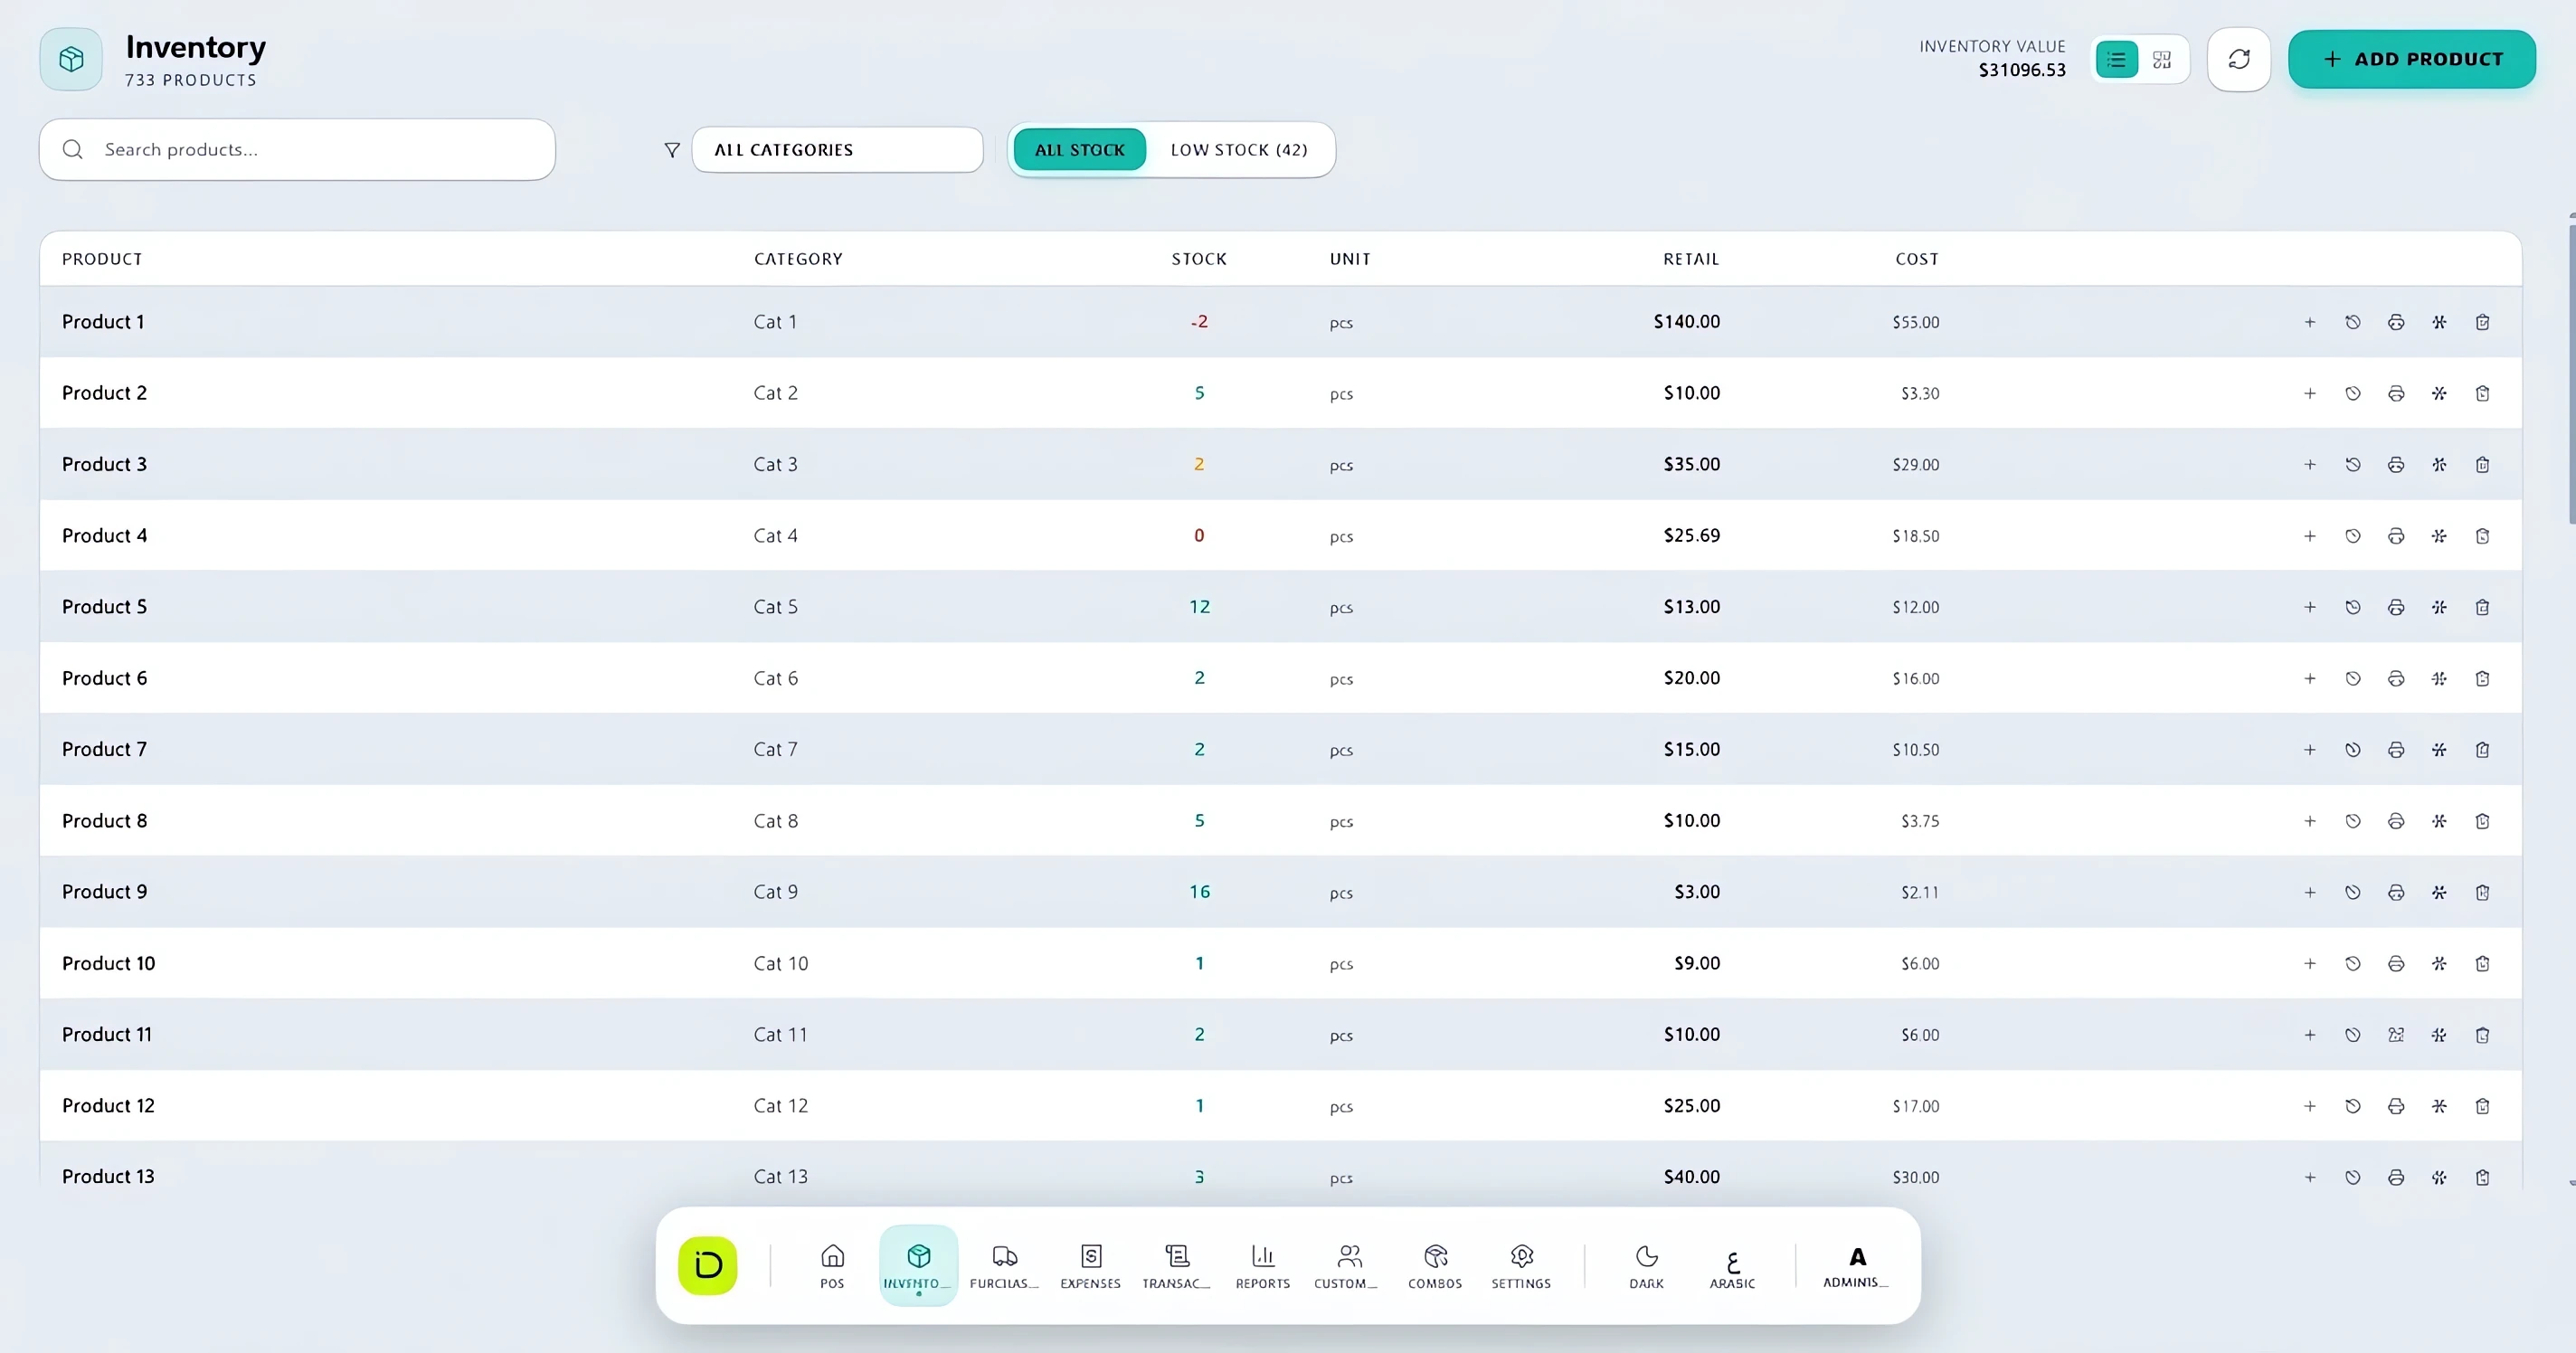
Task: Click the Stock column header
Action: (1199, 259)
